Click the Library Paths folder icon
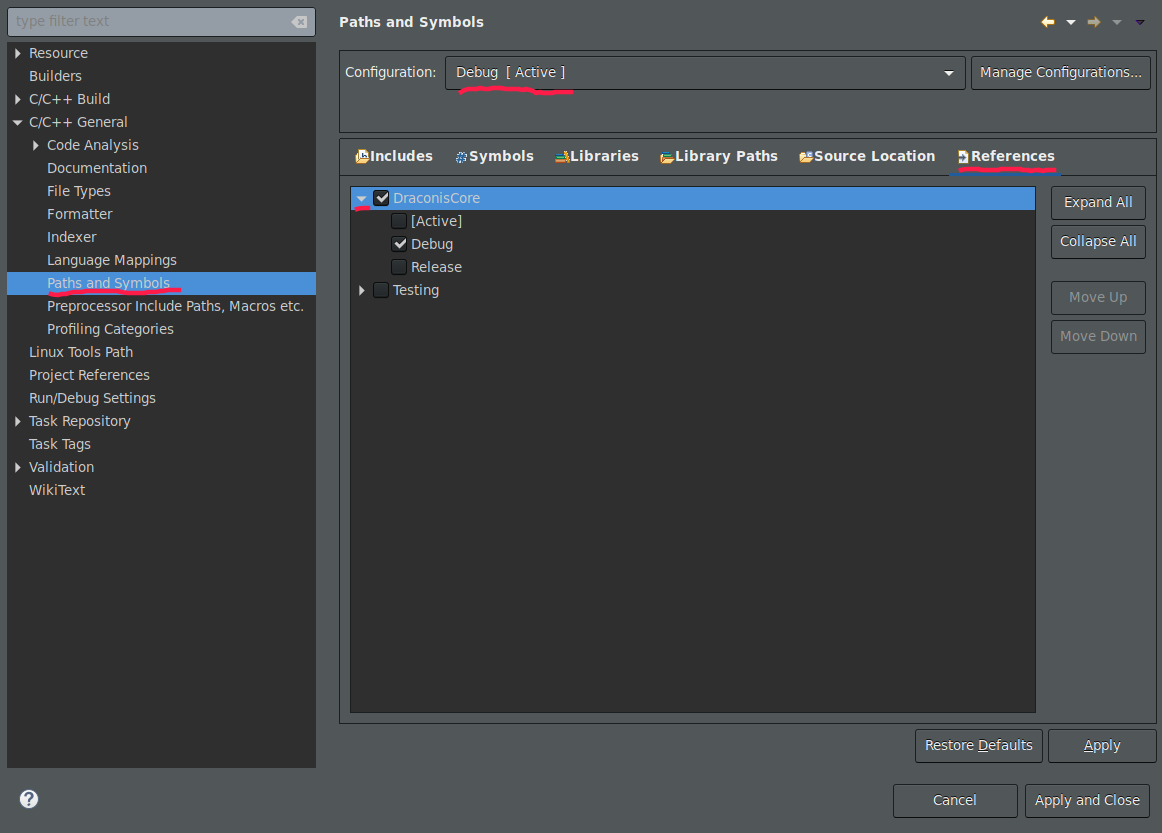 coord(667,156)
